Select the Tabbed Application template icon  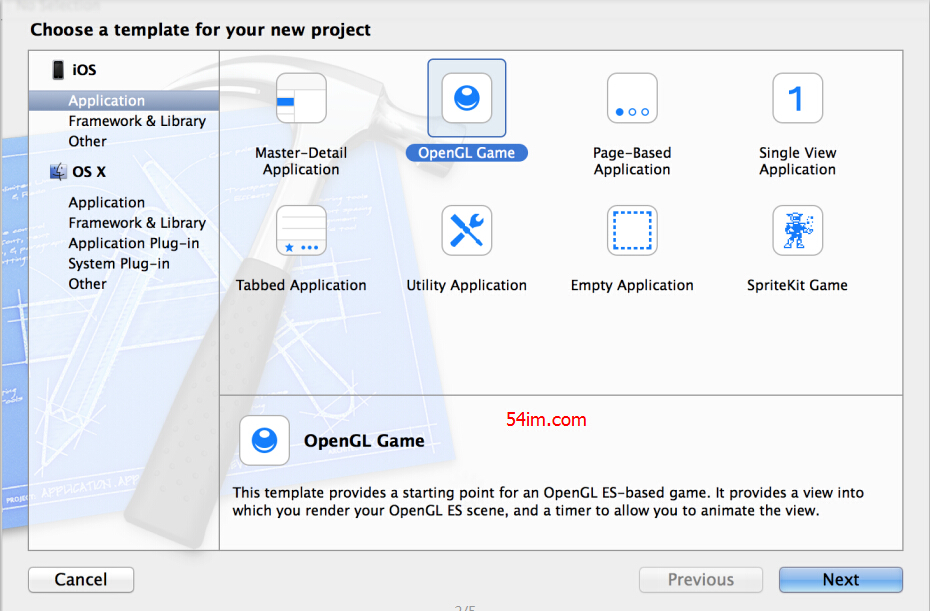point(301,231)
